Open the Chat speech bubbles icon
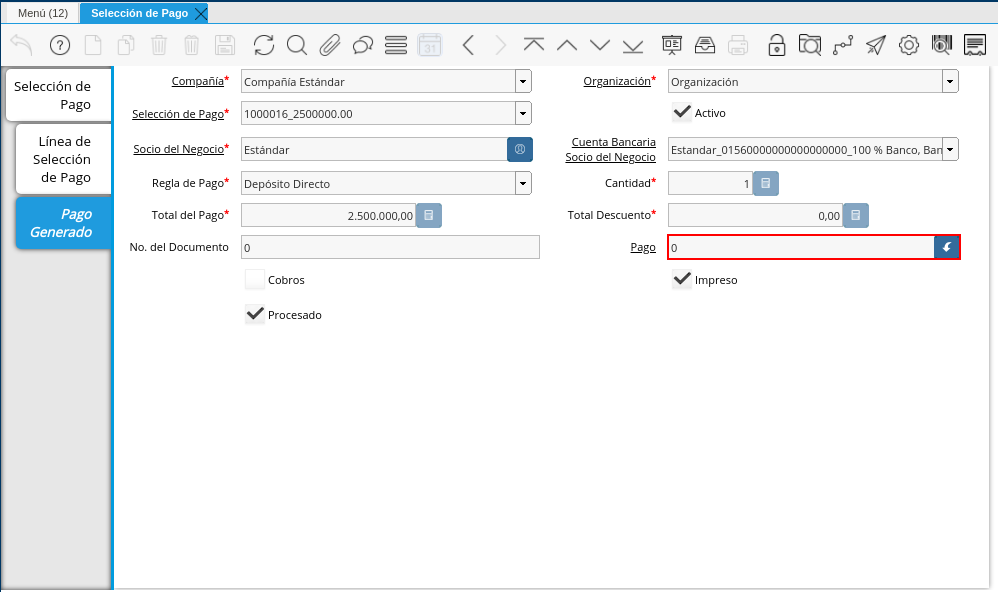The image size is (998, 592). [363, 45]
